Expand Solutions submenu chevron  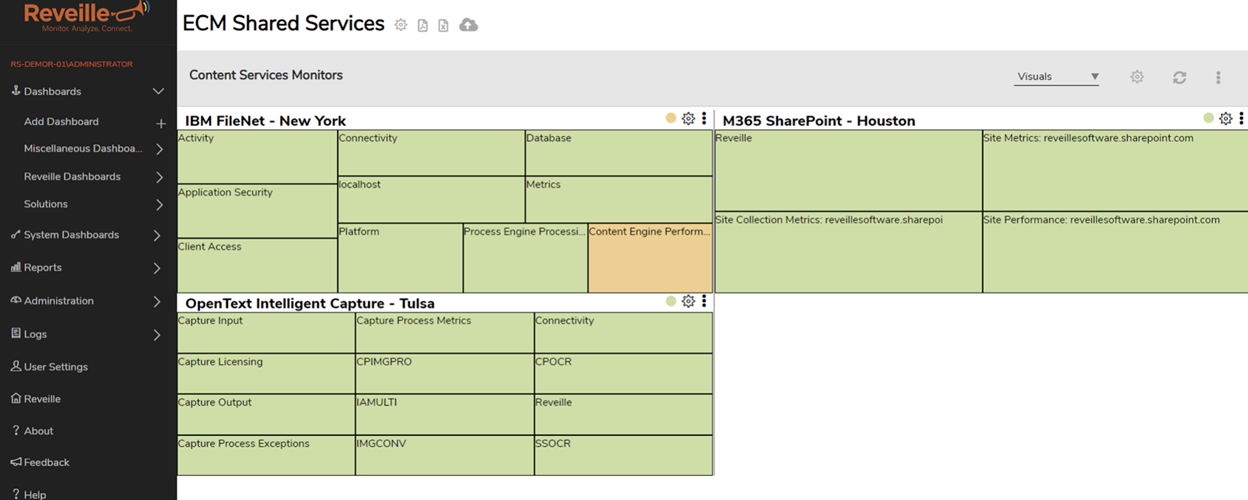tap(159, 204)
